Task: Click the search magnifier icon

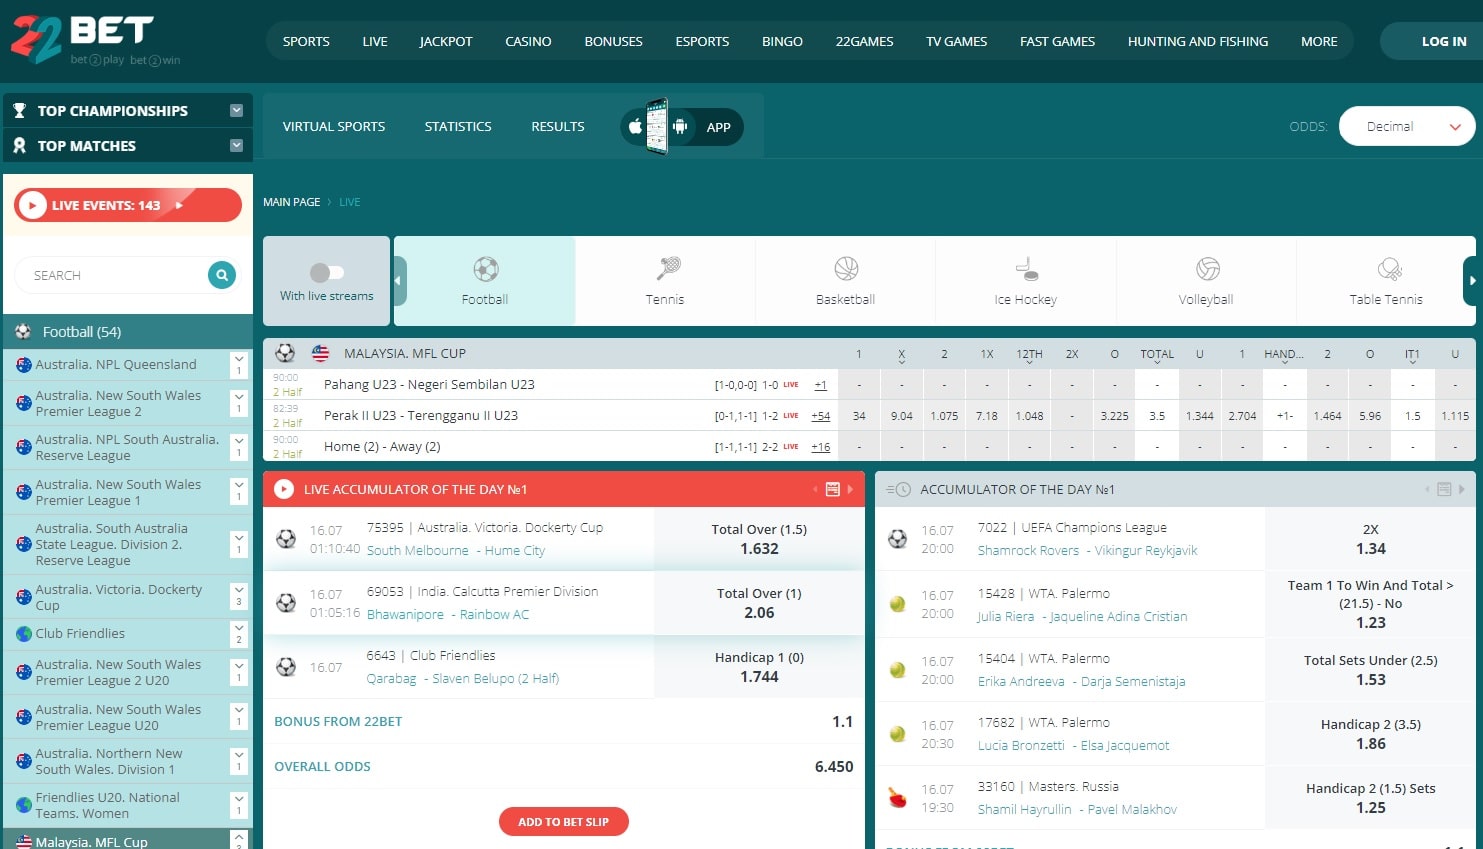Action: click(x=222, y=275)
